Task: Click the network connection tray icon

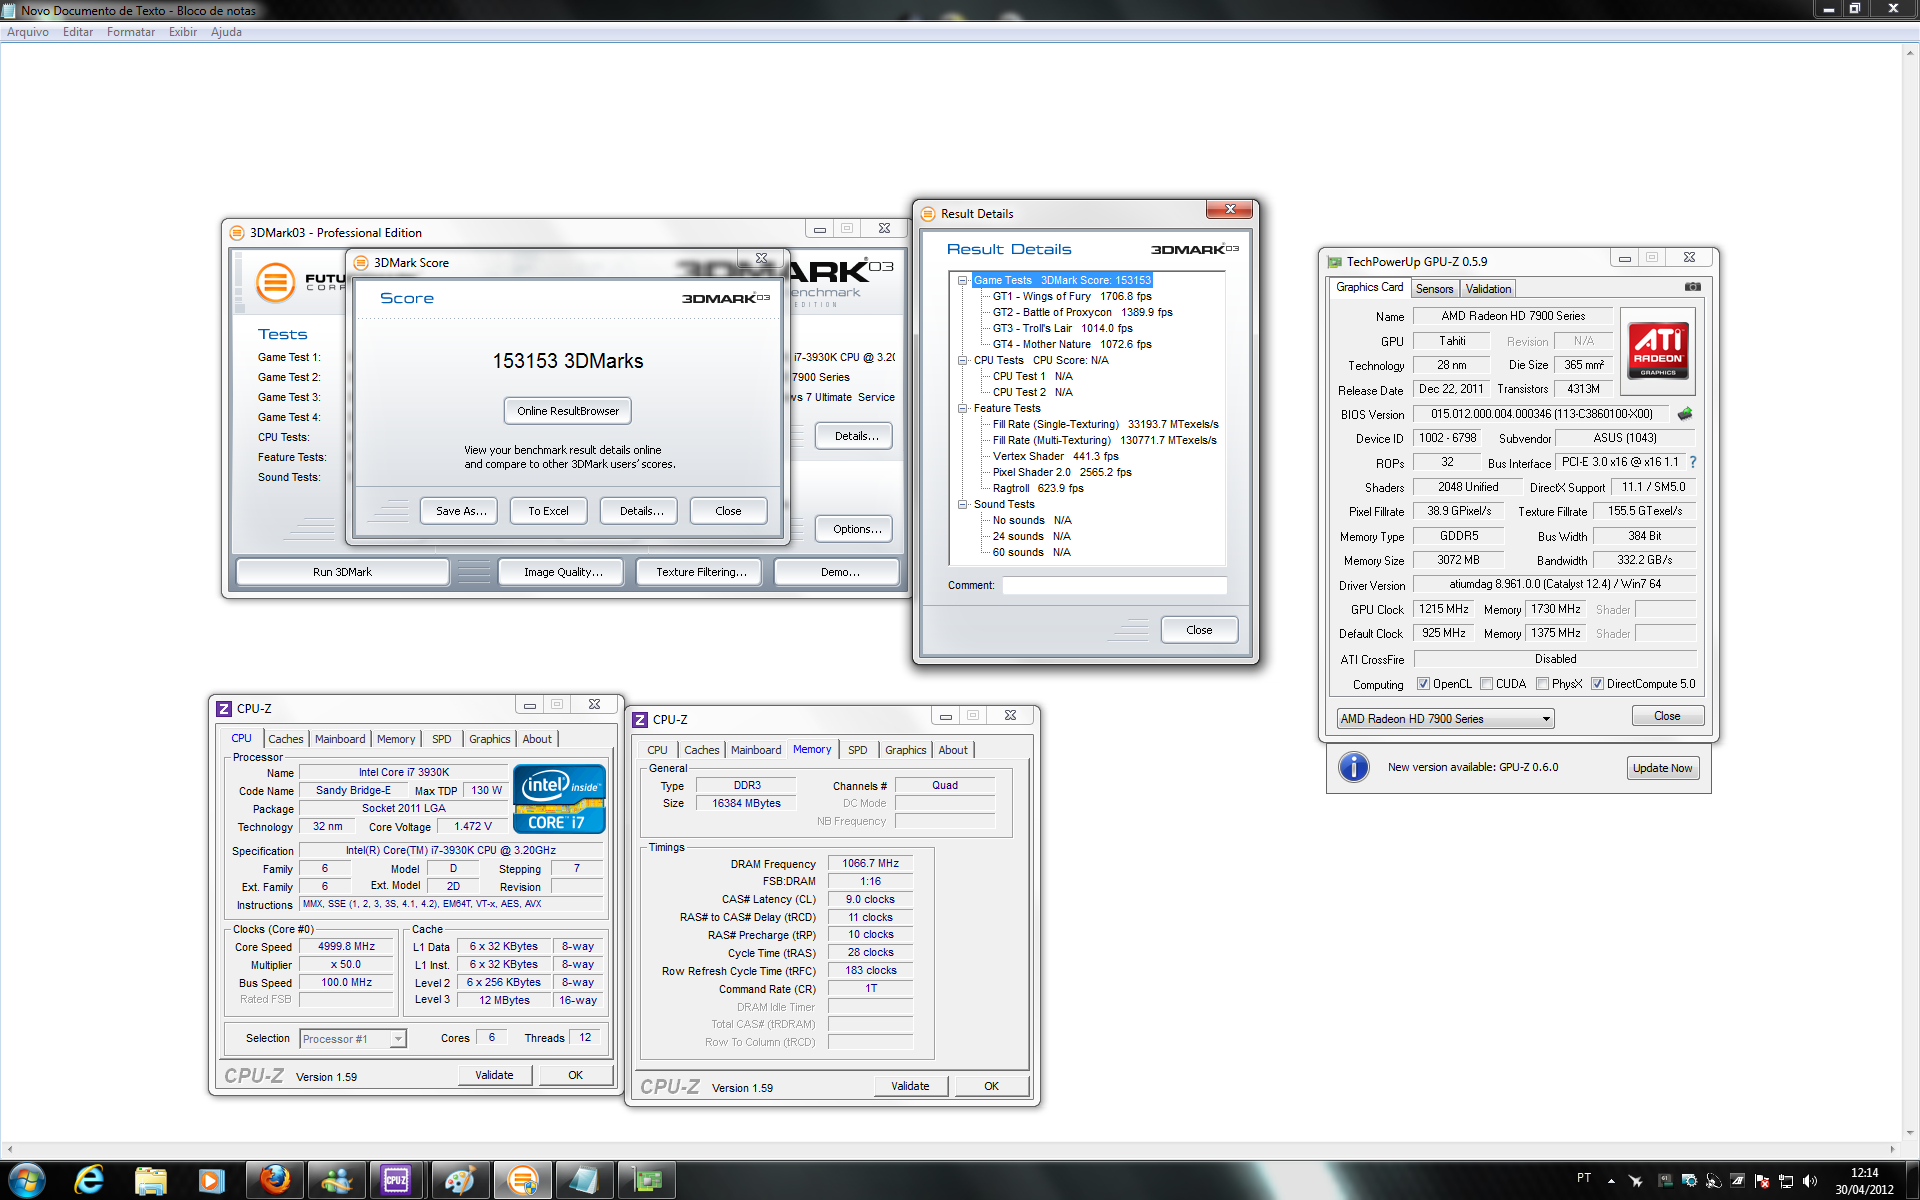Action: [1786, 1181]
